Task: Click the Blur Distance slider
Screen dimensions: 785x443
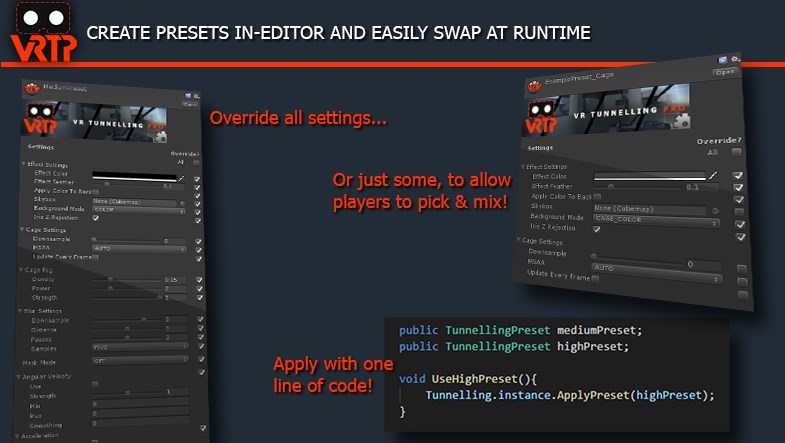Action: coord(128,329)
